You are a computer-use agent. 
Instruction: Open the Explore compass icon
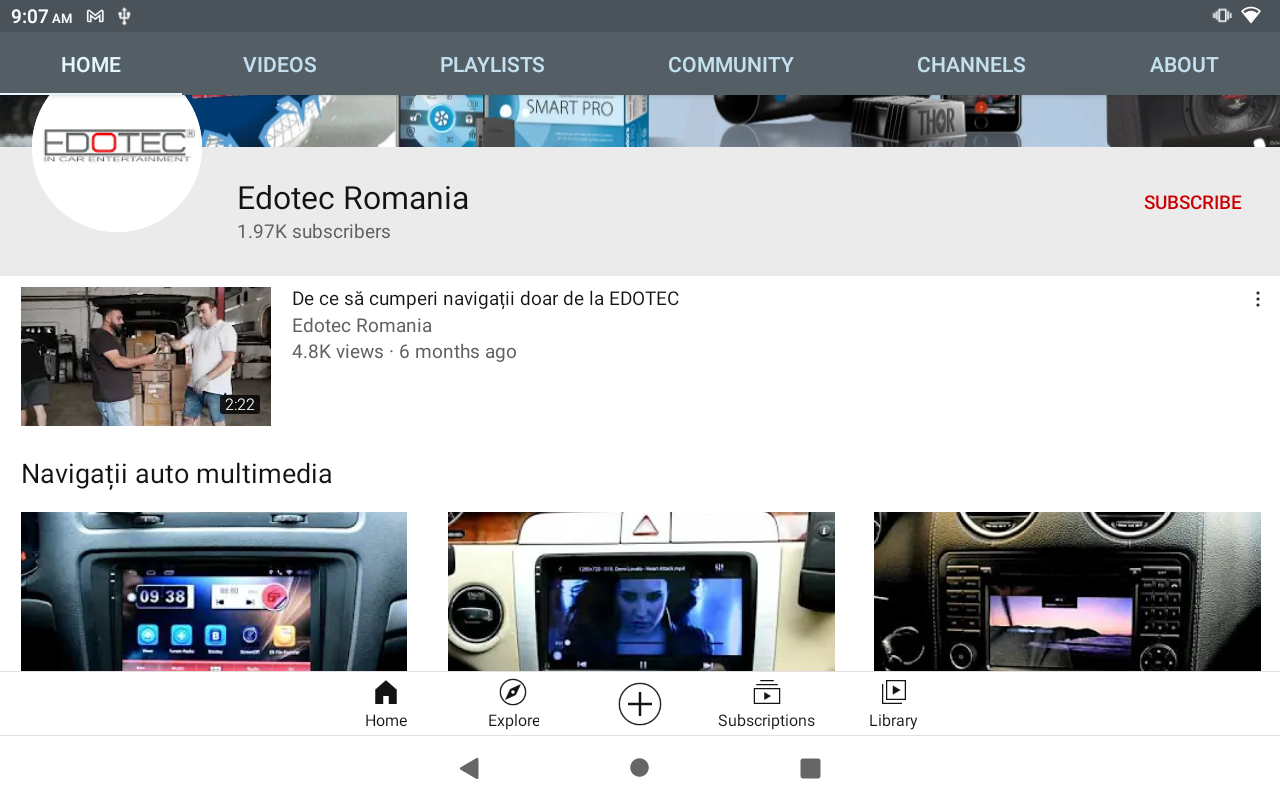coord(513,692)
